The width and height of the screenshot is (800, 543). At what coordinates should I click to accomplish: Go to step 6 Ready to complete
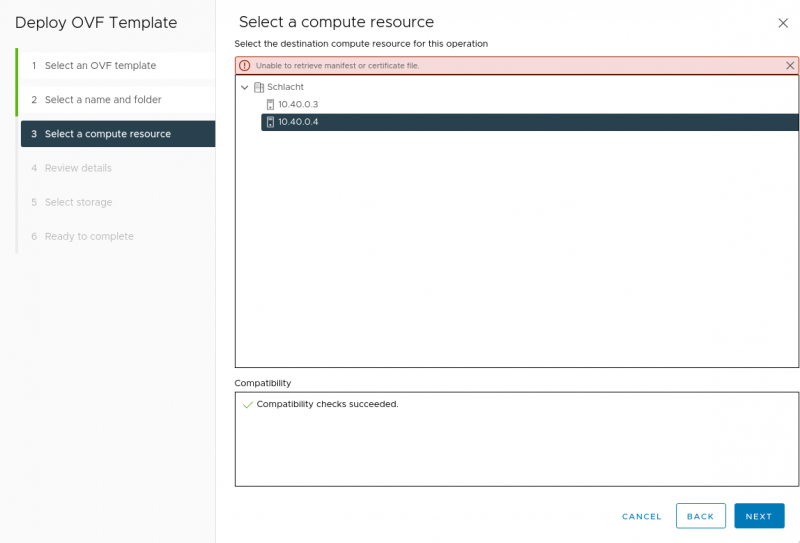point(88,236)
